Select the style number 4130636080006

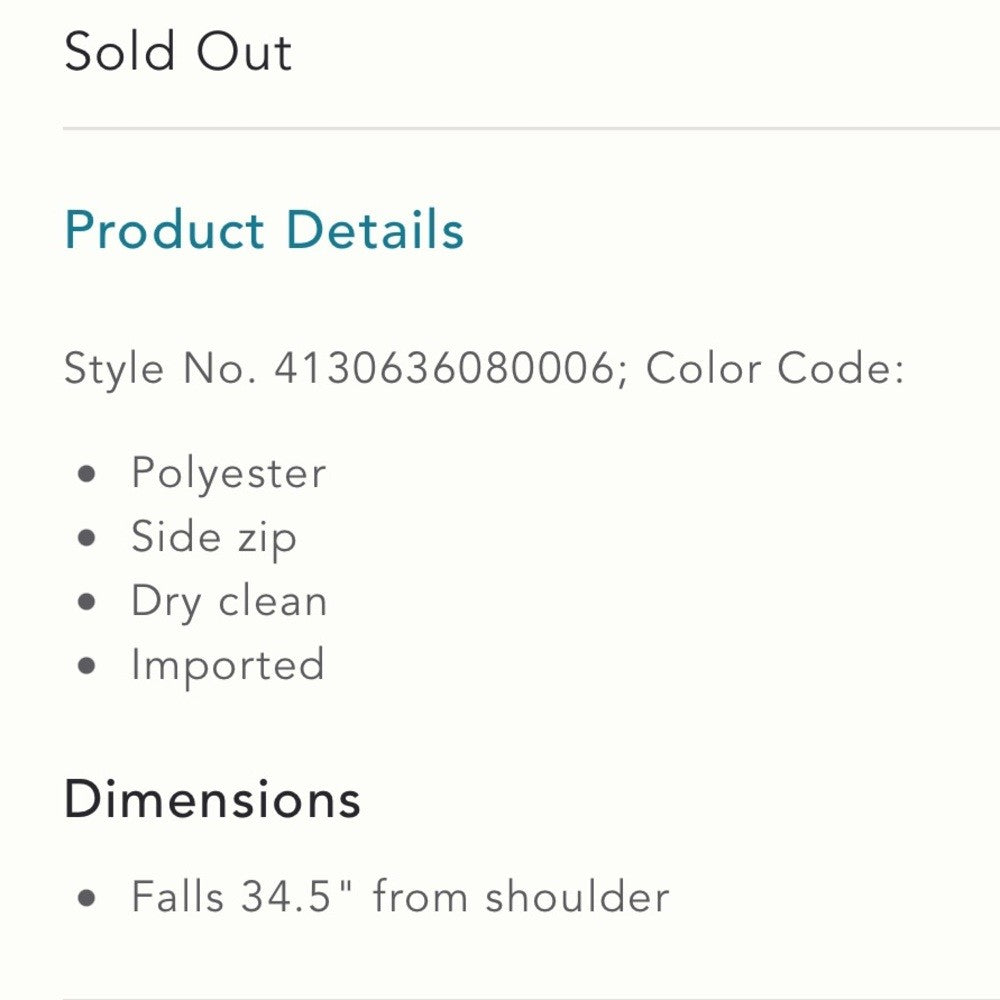coord(443,370)
